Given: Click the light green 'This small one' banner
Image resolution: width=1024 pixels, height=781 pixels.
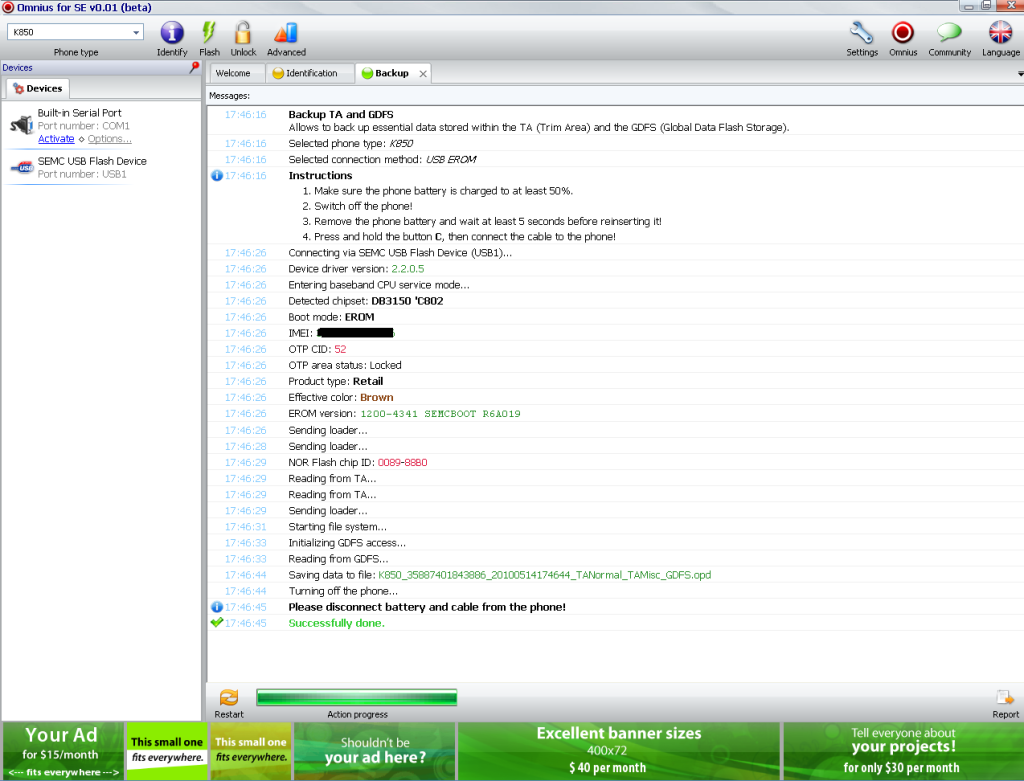Looking at the screenshot, I should pos(167,752).
